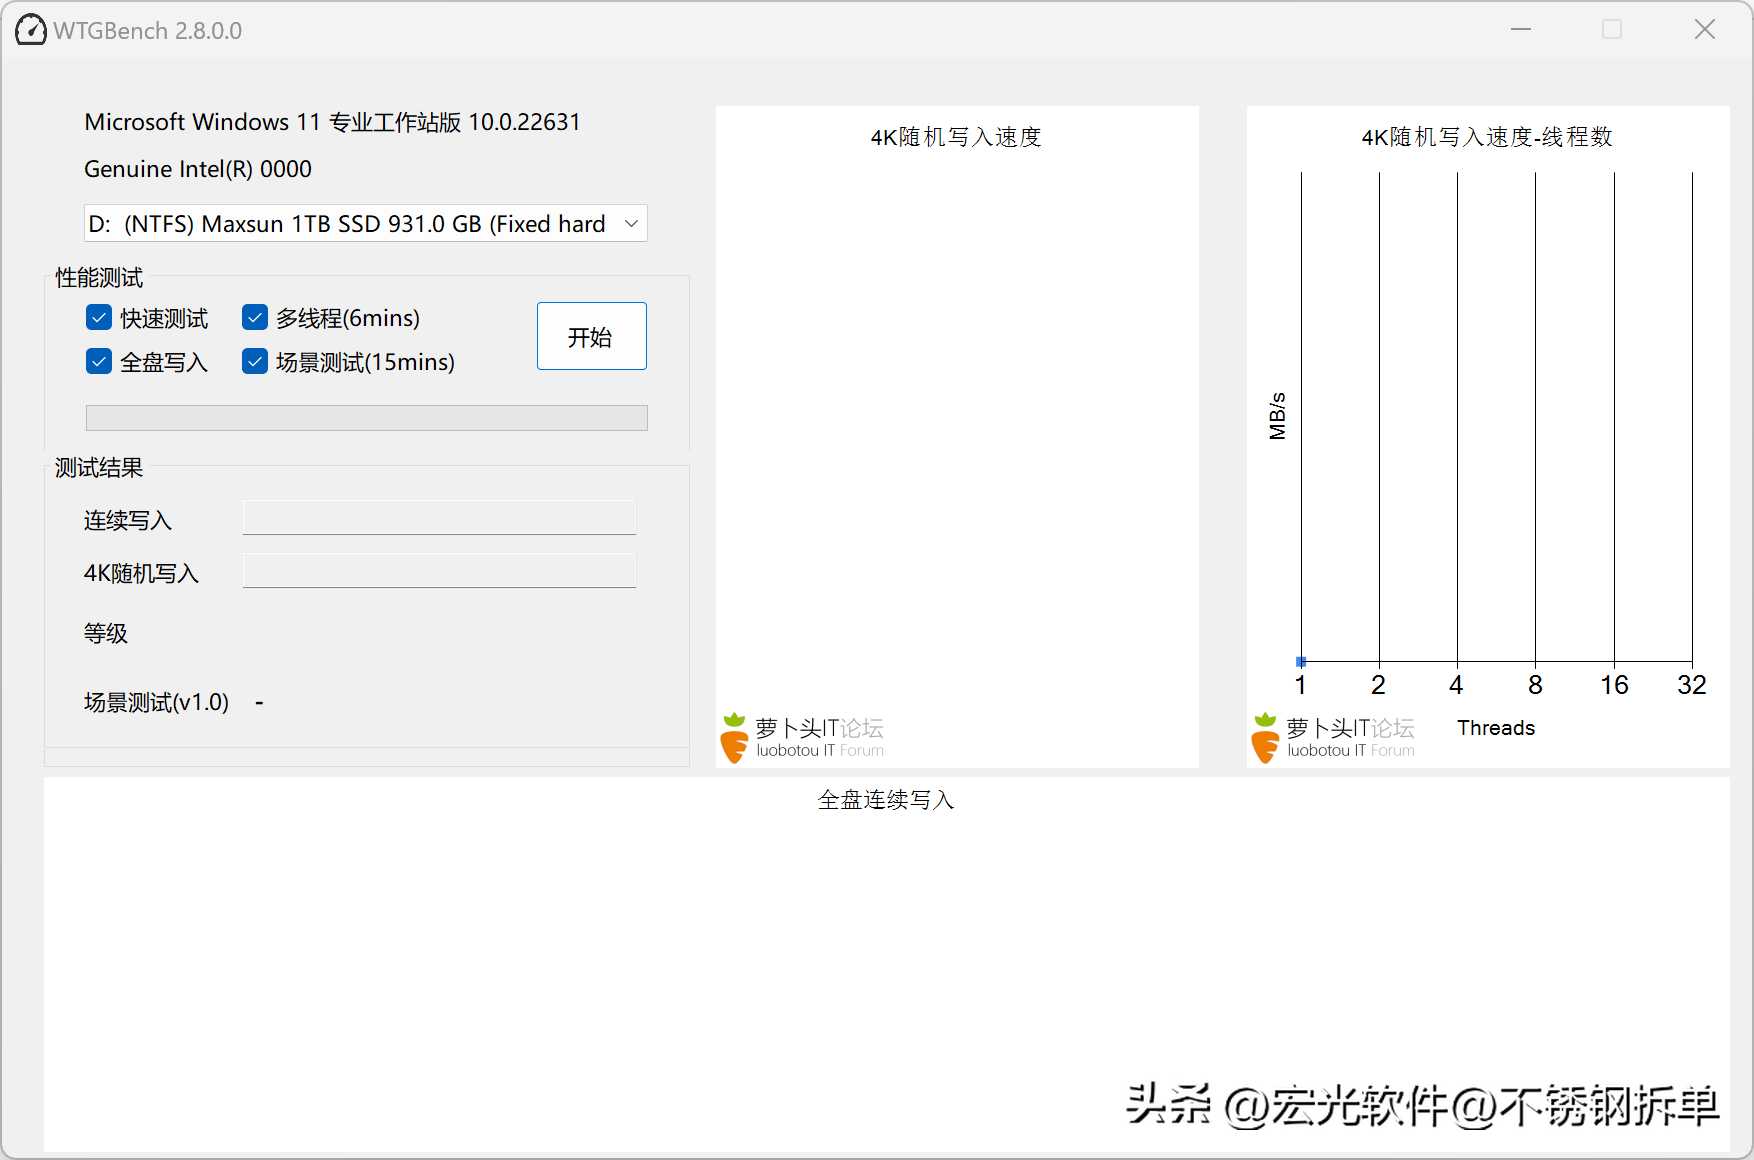The width and height of the screenshot is (1754, 1160).
Task: Click the MB/s axis label
Action: coord(1277,416)
